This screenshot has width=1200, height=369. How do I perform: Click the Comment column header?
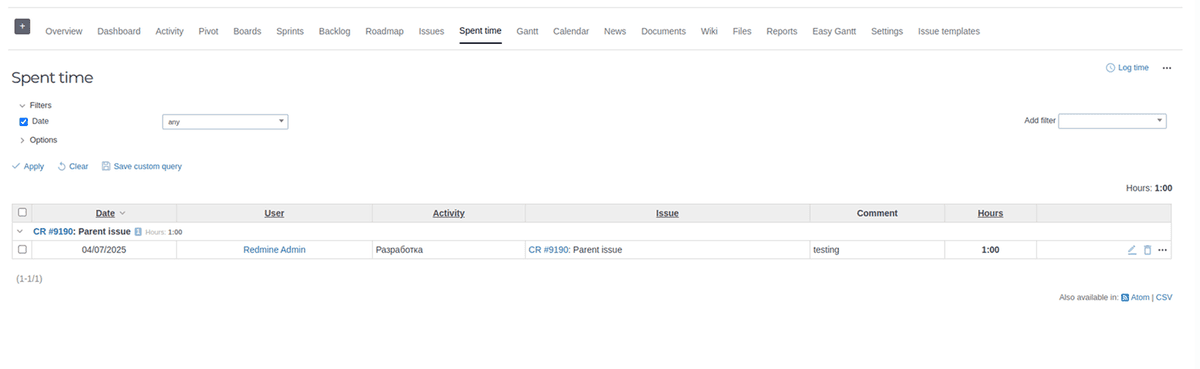877,213
